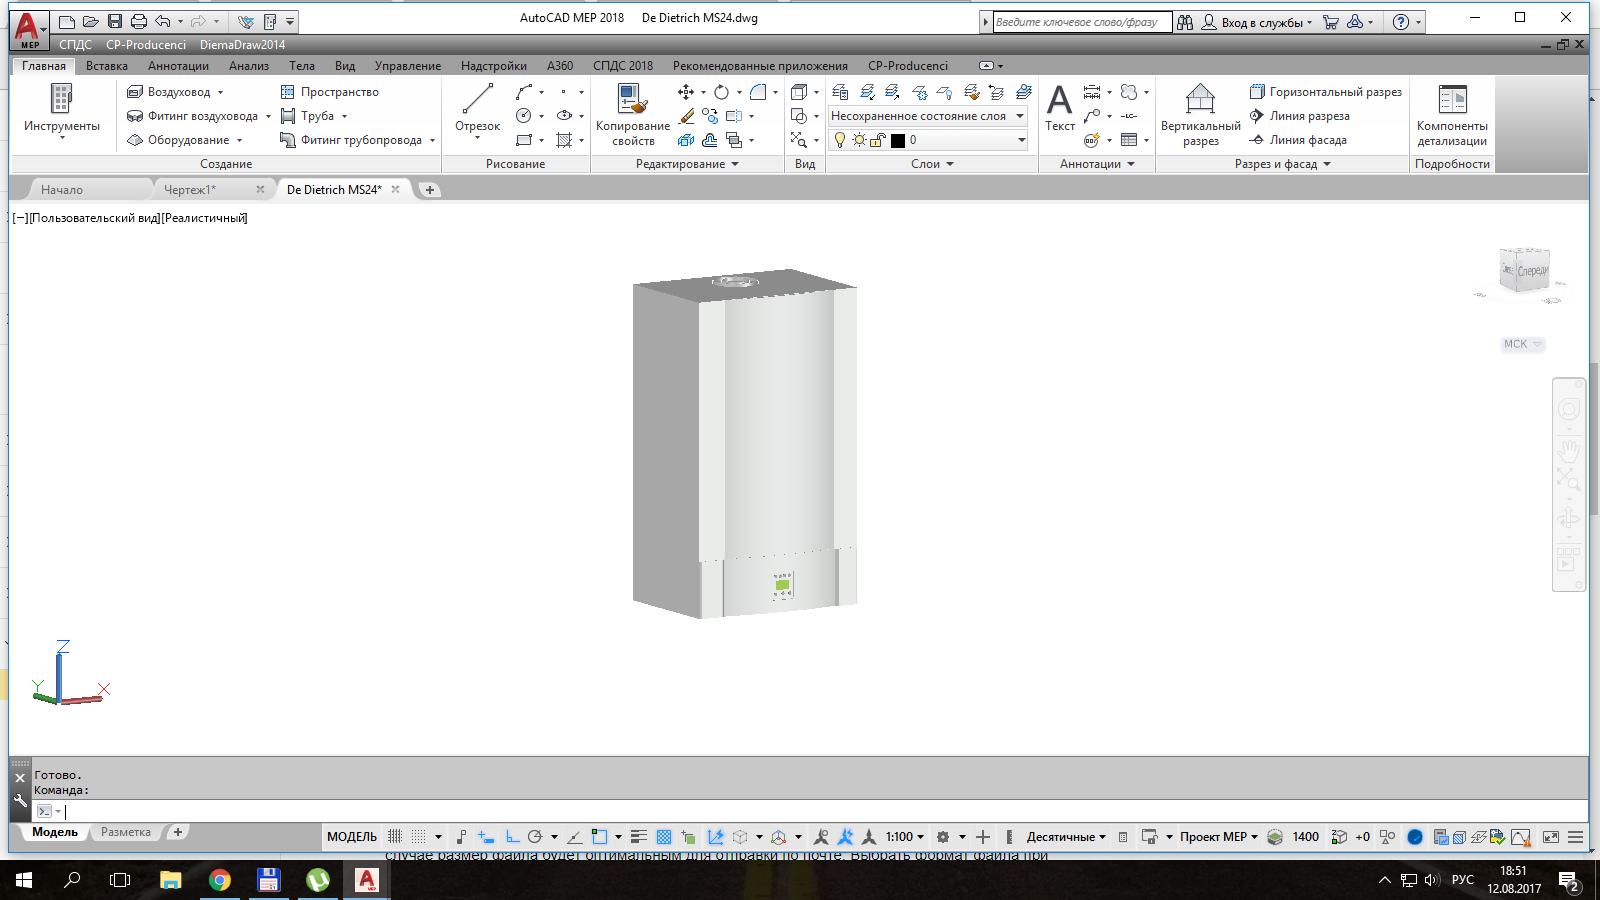Image resolution: width=1600 pixels, height=900 pixels.
Task: Click the Линия фасада button
Action: pyautogui.click(x=1298, y=140)
